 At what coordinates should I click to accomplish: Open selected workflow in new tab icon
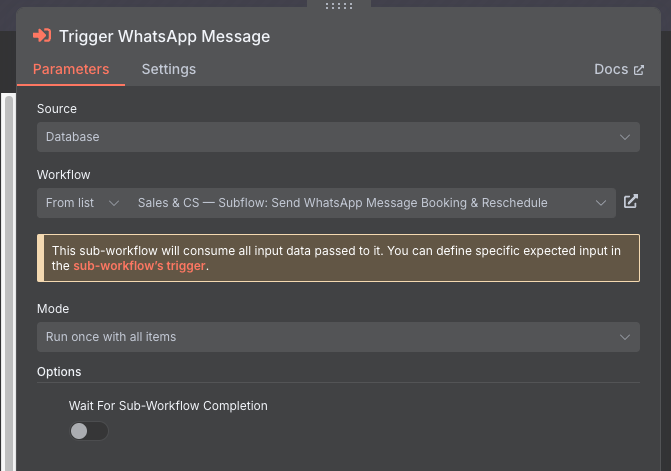coord(630,202)
